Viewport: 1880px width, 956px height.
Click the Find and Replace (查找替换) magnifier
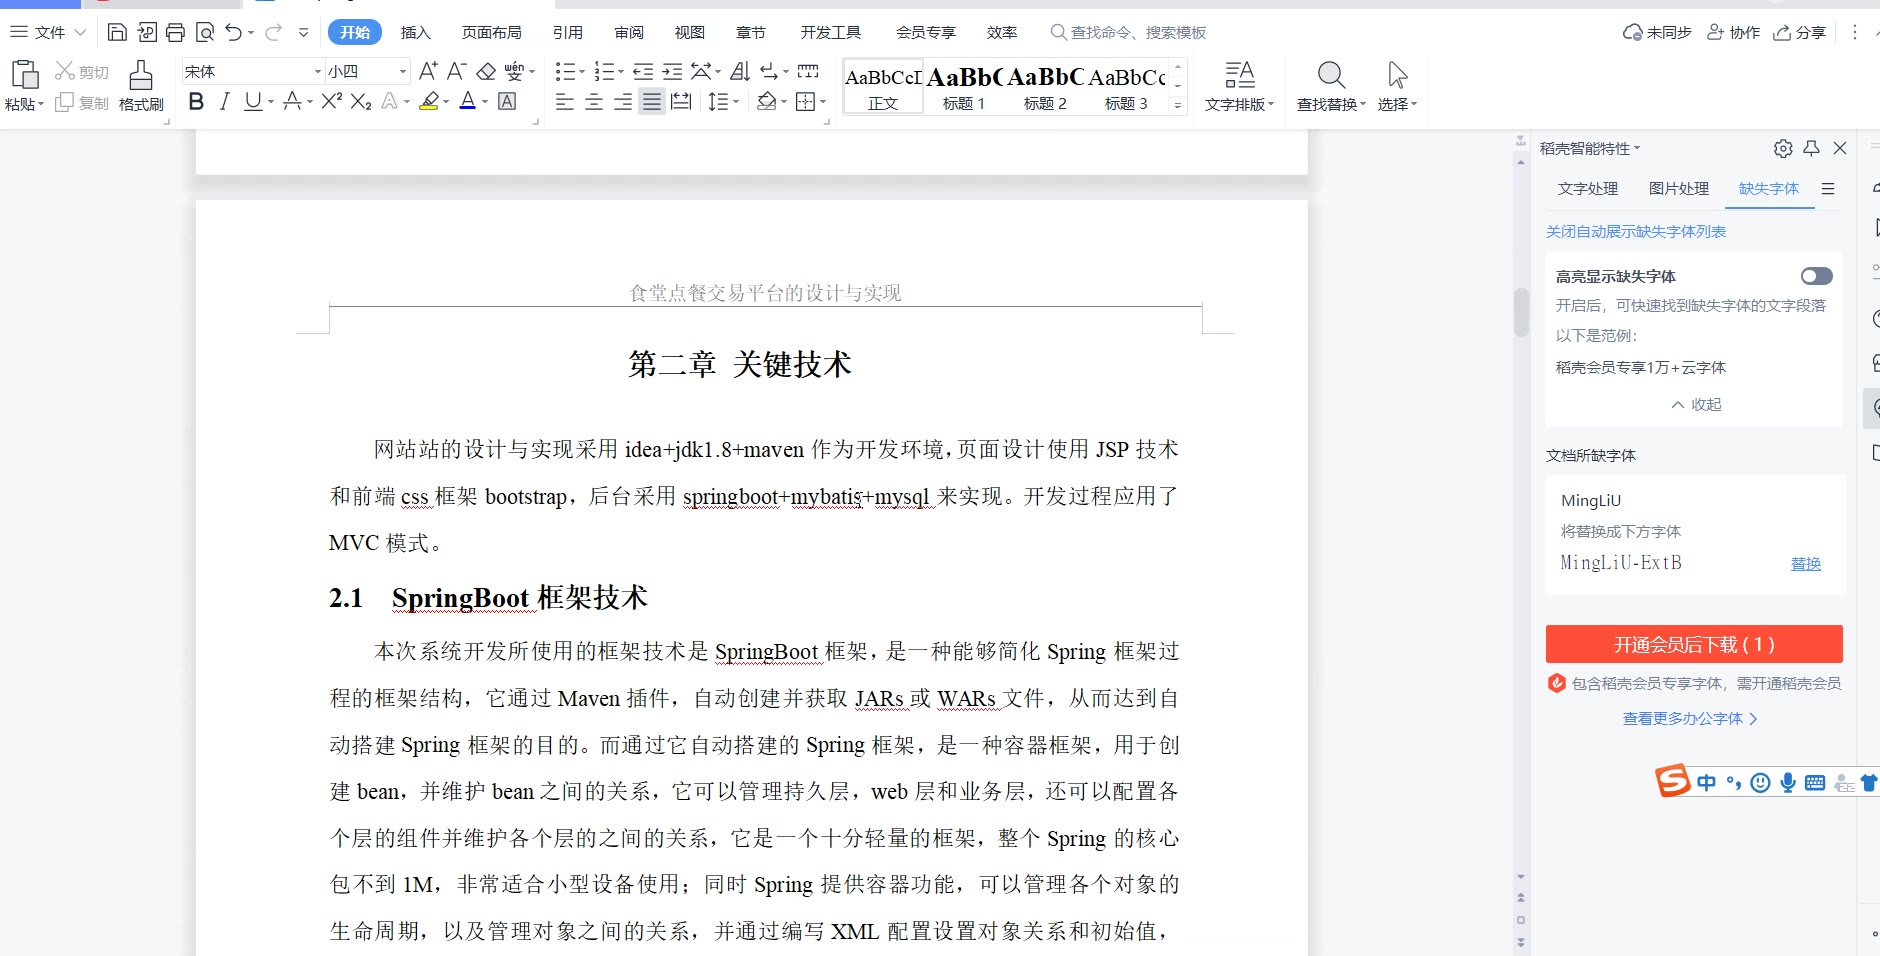[x=1331, y=75]
